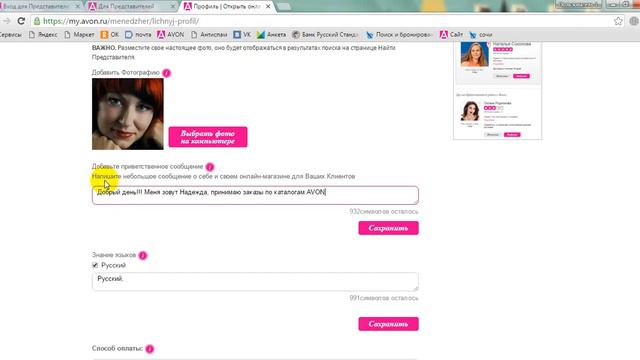Reload the page with the refresh icon

tap(21, 21)
